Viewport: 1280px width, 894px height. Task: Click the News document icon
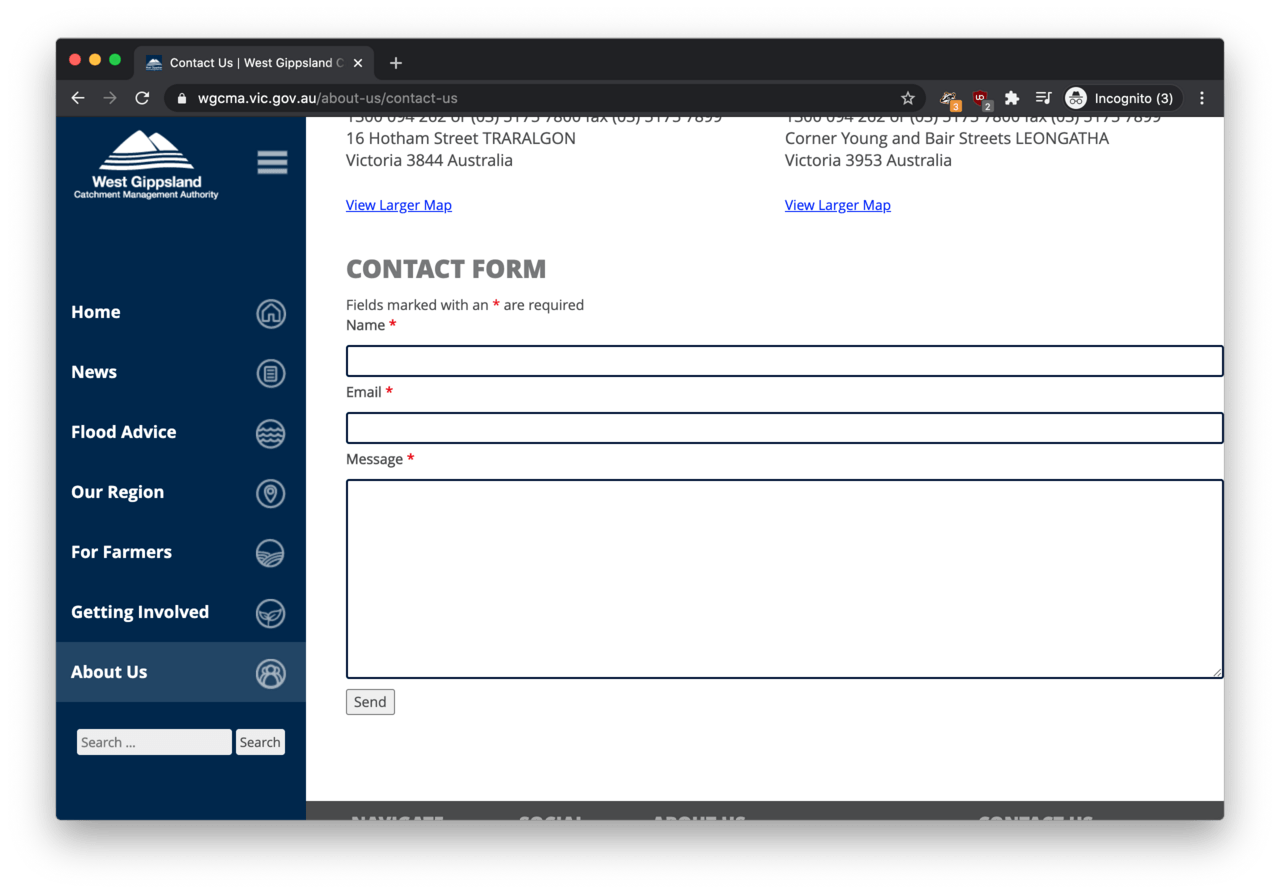[x=270, y=373]
